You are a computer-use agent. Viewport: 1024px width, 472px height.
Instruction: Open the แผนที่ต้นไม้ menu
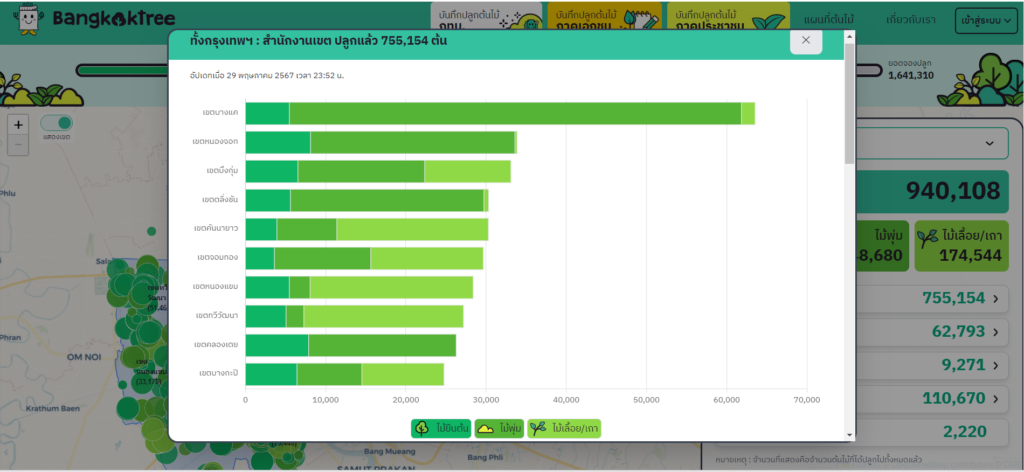point(829,20)
